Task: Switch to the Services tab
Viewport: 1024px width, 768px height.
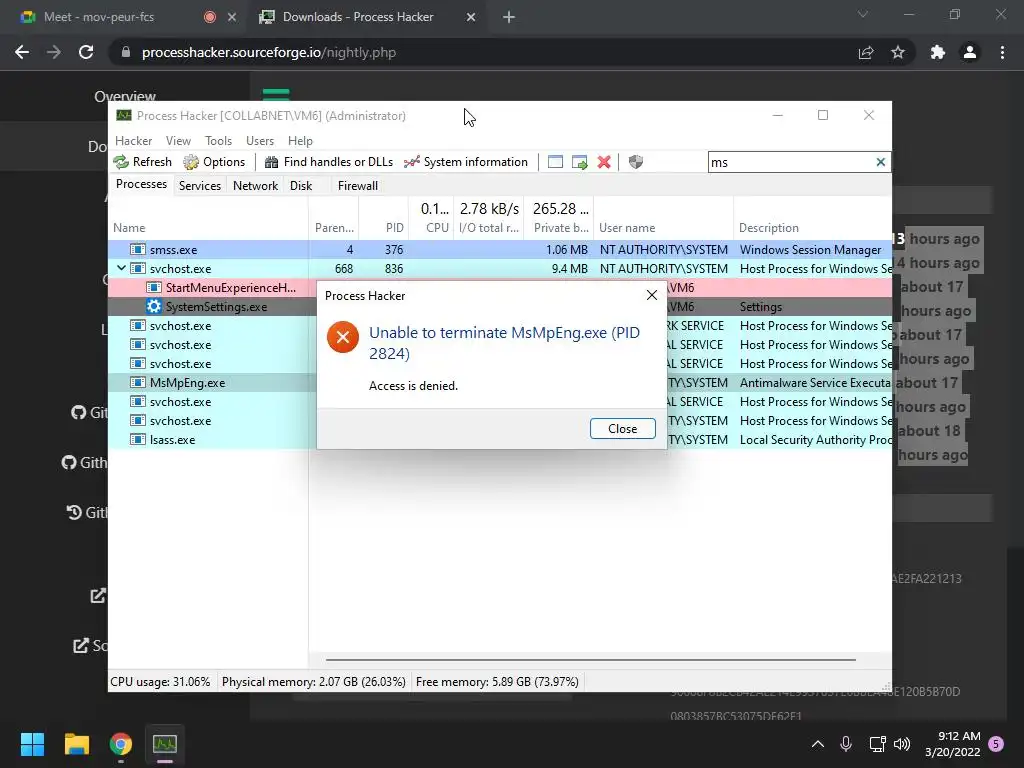Action: [200, 185]
